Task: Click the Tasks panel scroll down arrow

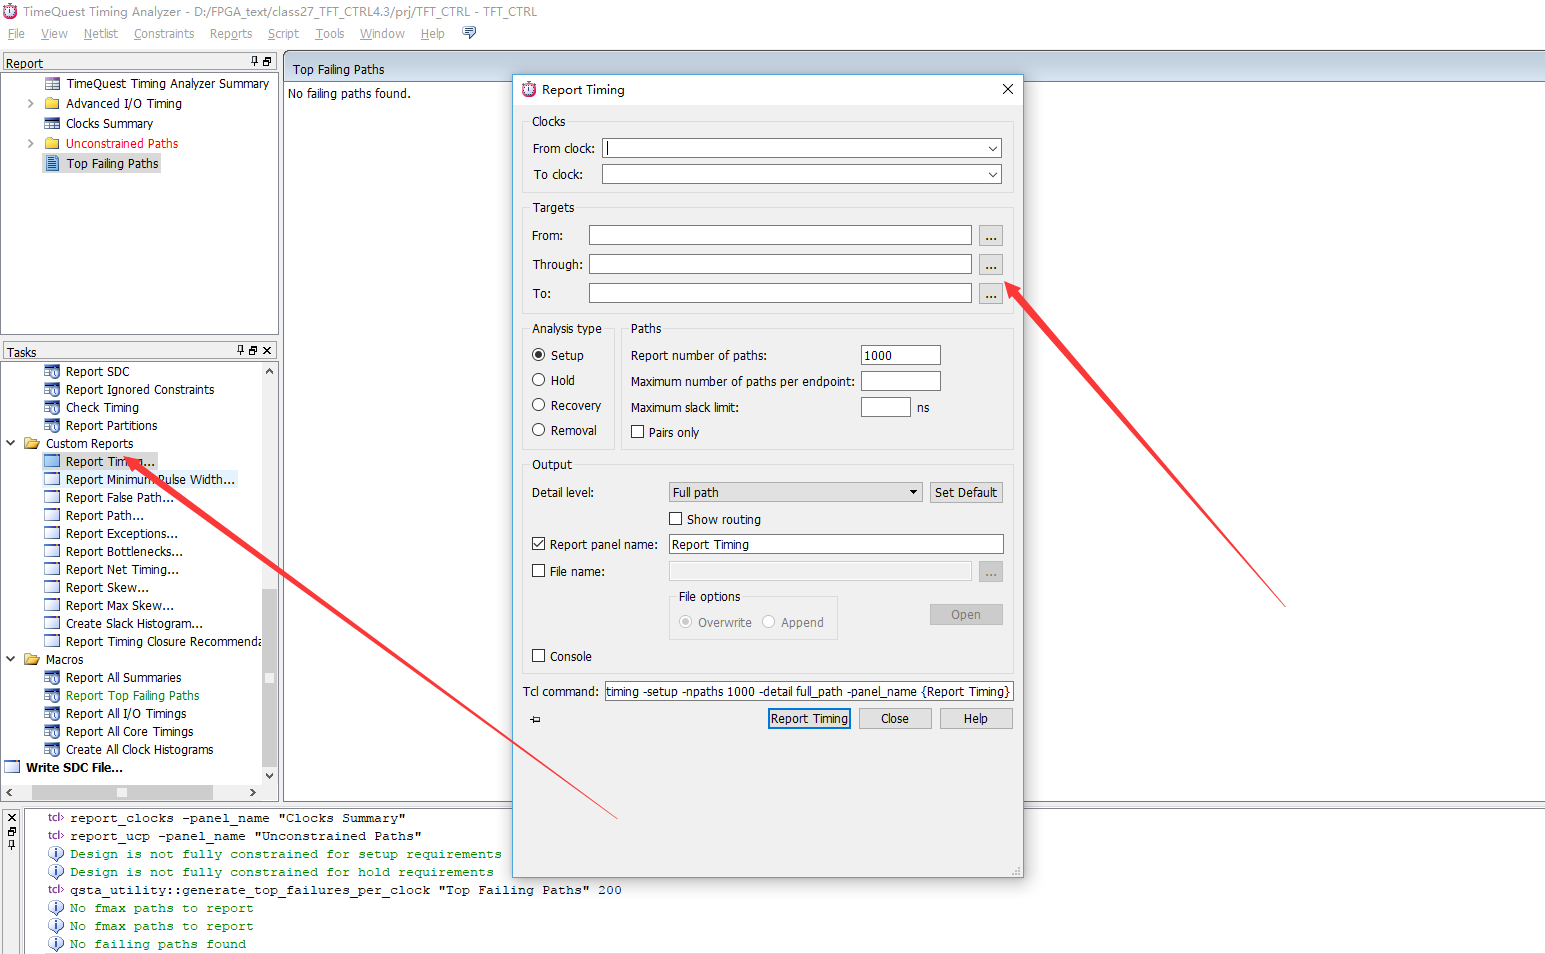Action: tap(269, 776)
